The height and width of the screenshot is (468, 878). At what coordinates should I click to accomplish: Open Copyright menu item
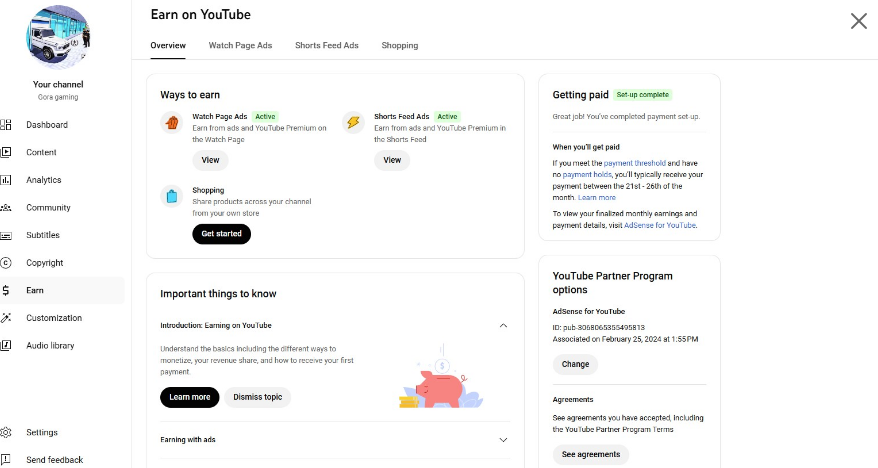pos(45,263)
